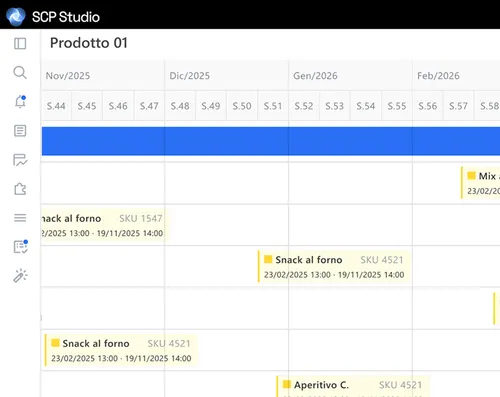
Task: Click SKU 4521 label on Aperitivo C. card
Action: tap(400, 385)
